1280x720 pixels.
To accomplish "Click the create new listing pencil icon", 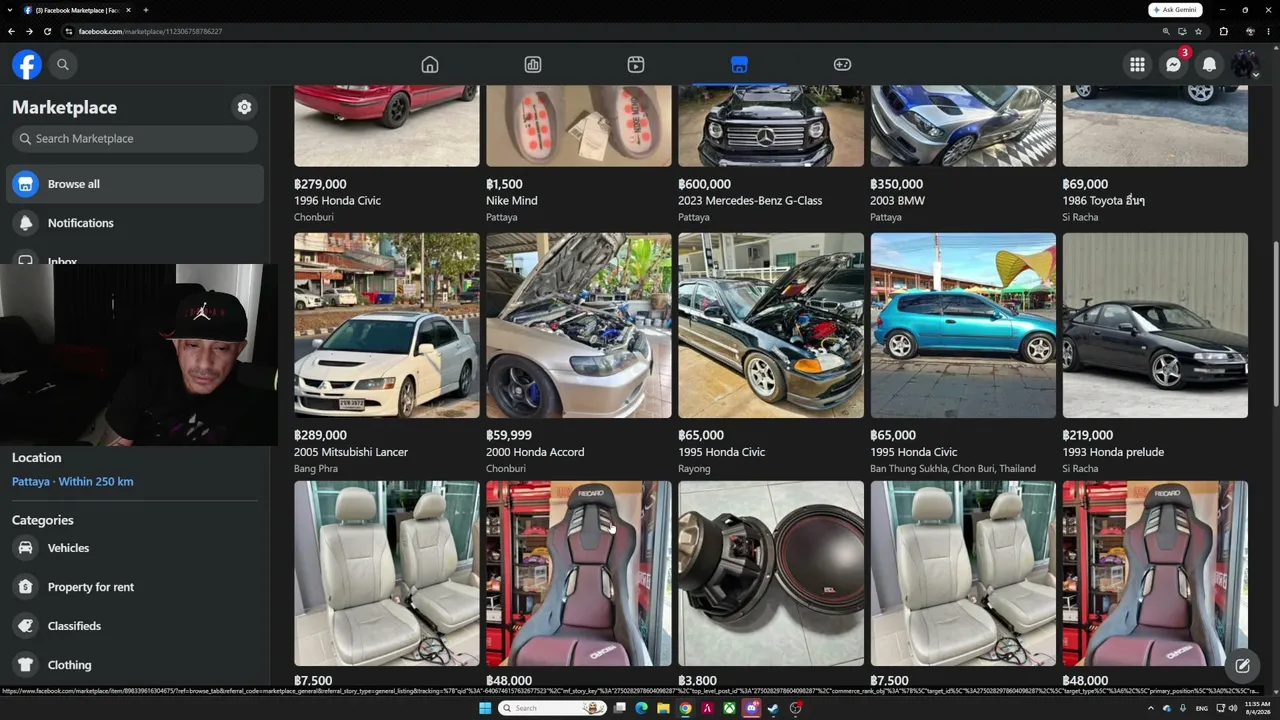I will point(1242,665).
